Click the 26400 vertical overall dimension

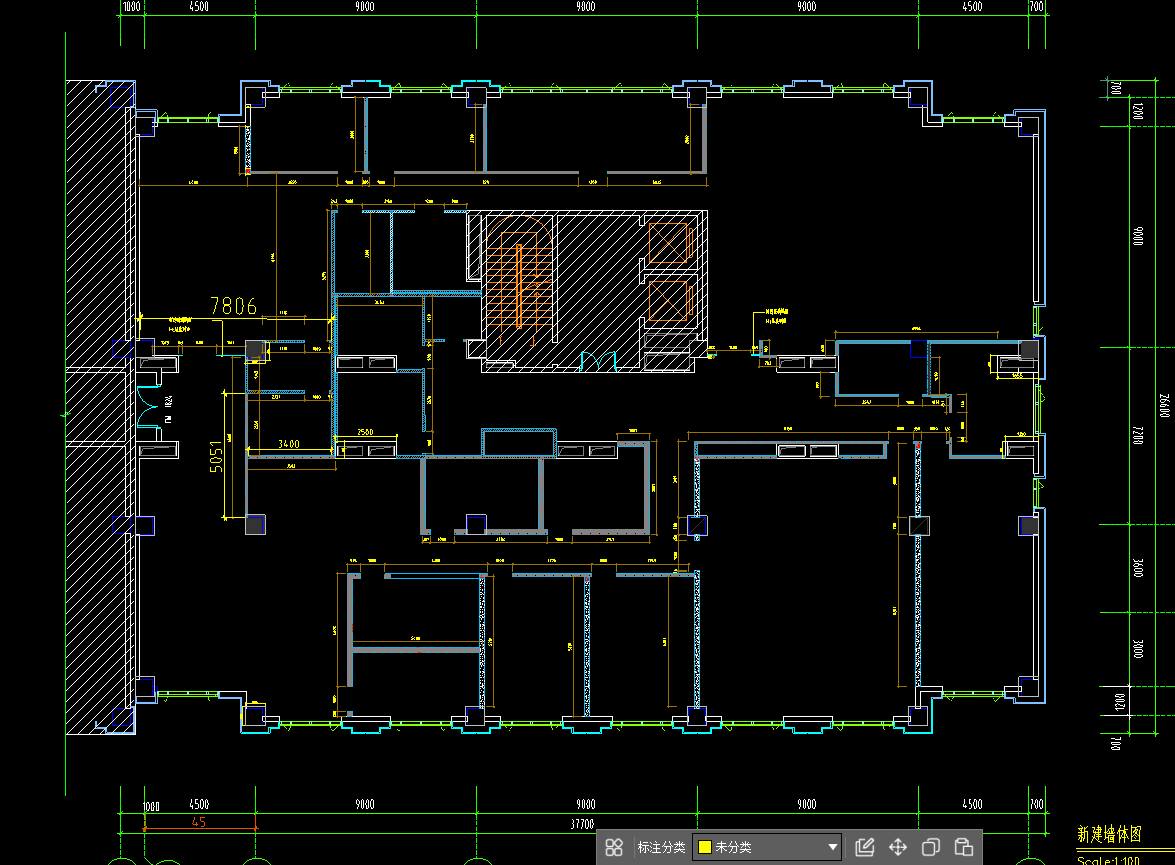click(1164, 406)
